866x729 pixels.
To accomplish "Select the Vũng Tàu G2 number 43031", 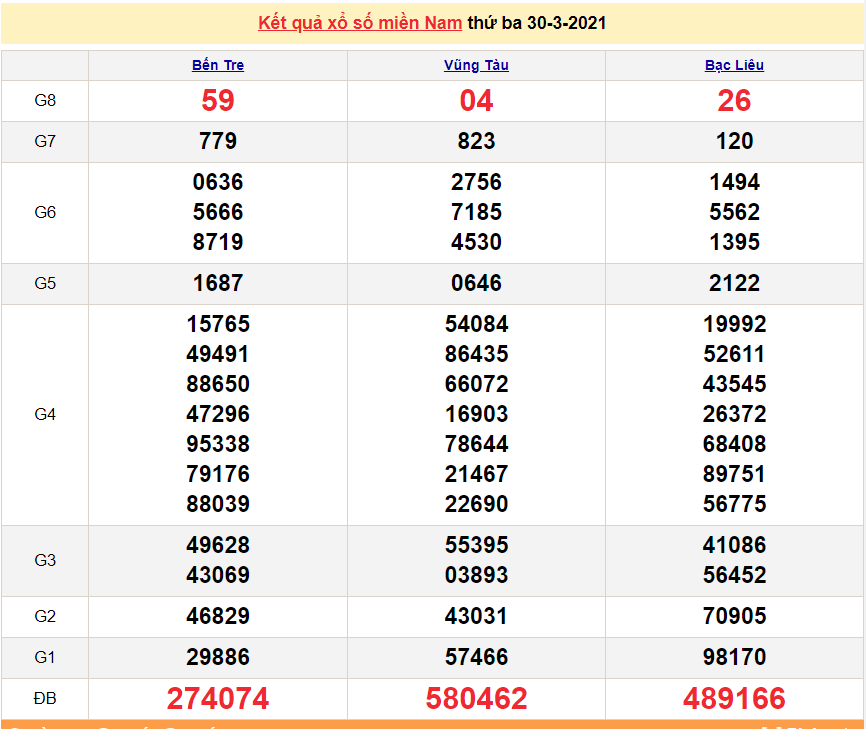I will 476,616.
